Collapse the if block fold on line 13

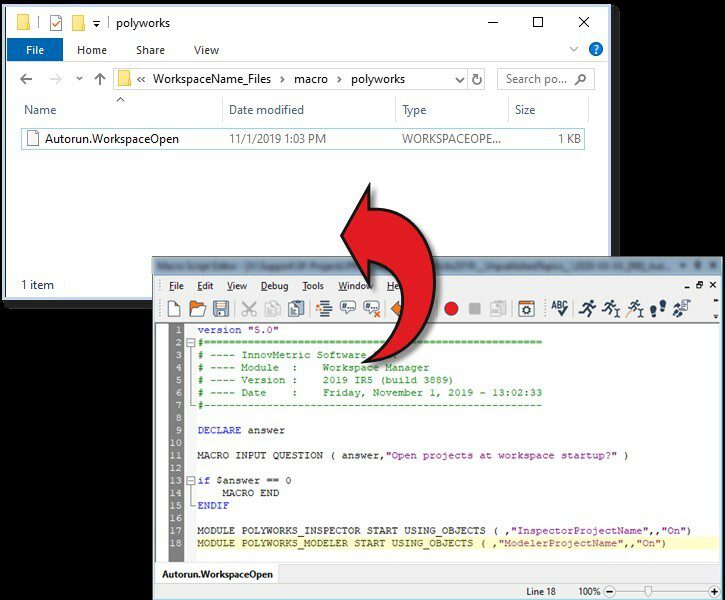[x=190, y=481]
